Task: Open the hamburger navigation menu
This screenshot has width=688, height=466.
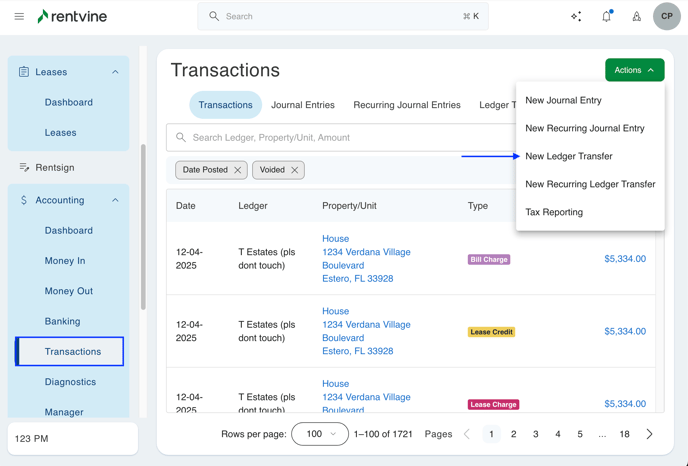Action: point(19,16)
